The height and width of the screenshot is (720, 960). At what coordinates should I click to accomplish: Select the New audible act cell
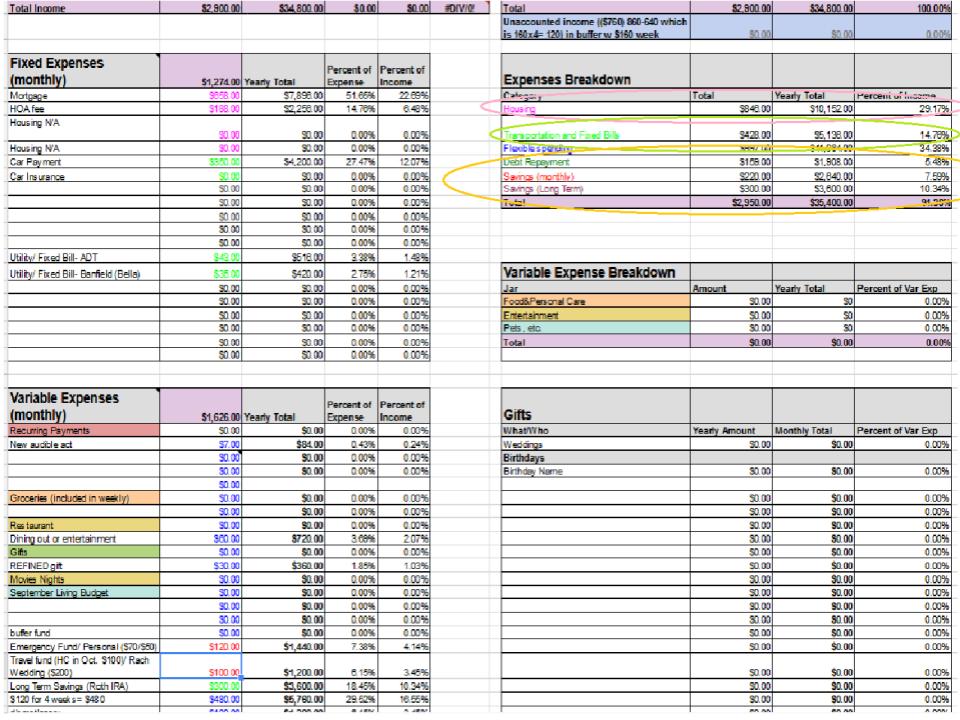(83, 444)
